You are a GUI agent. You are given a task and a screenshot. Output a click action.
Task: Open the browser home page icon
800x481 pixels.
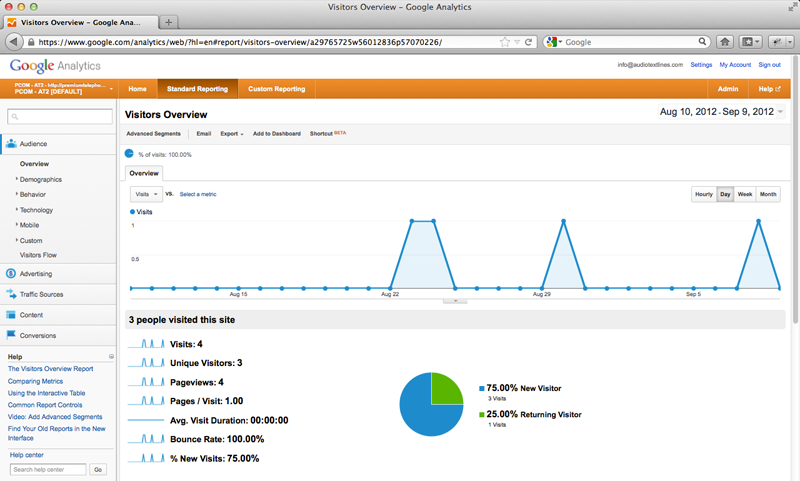[x=724, y=42]
